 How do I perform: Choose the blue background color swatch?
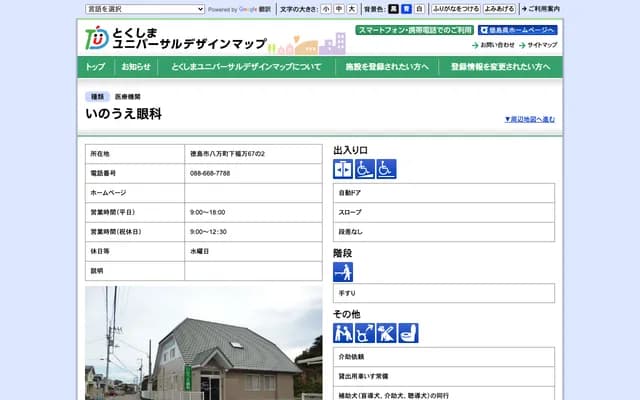coord(406,9)
